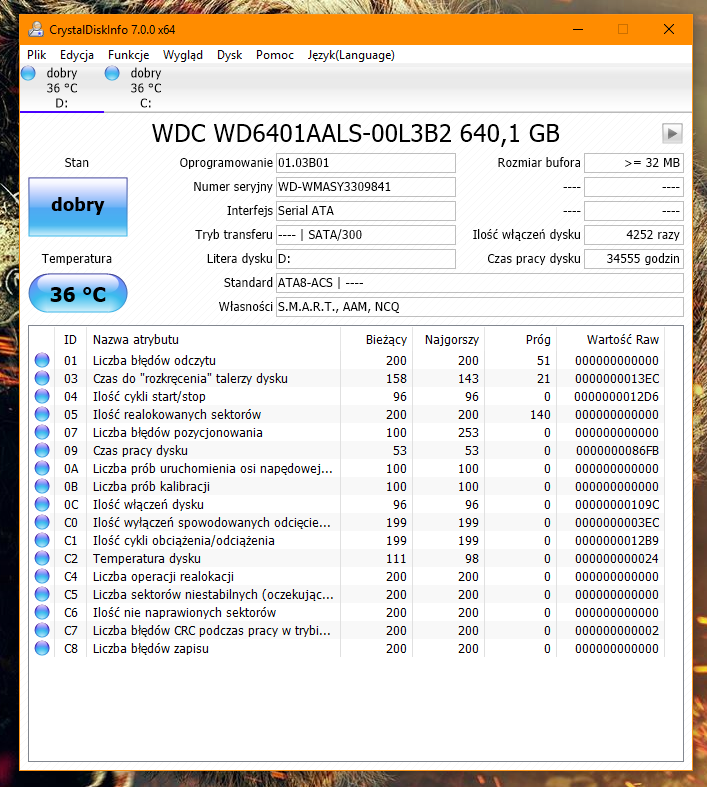Click the power-on hours field 34555 godzin

coord(634,259)
